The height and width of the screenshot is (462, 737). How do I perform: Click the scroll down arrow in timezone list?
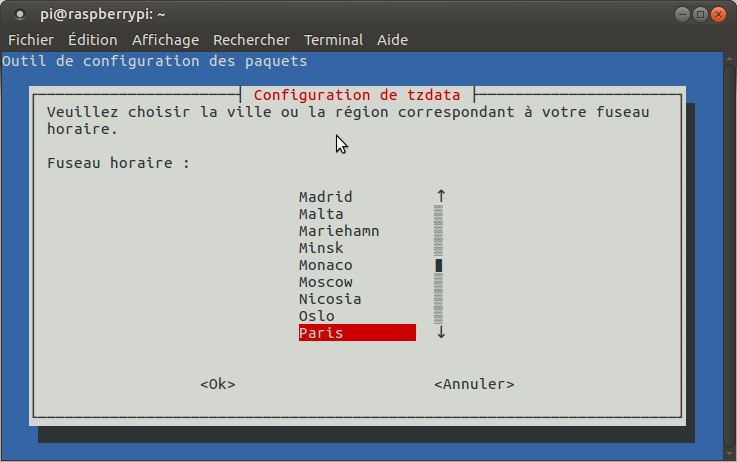[440, 333]
